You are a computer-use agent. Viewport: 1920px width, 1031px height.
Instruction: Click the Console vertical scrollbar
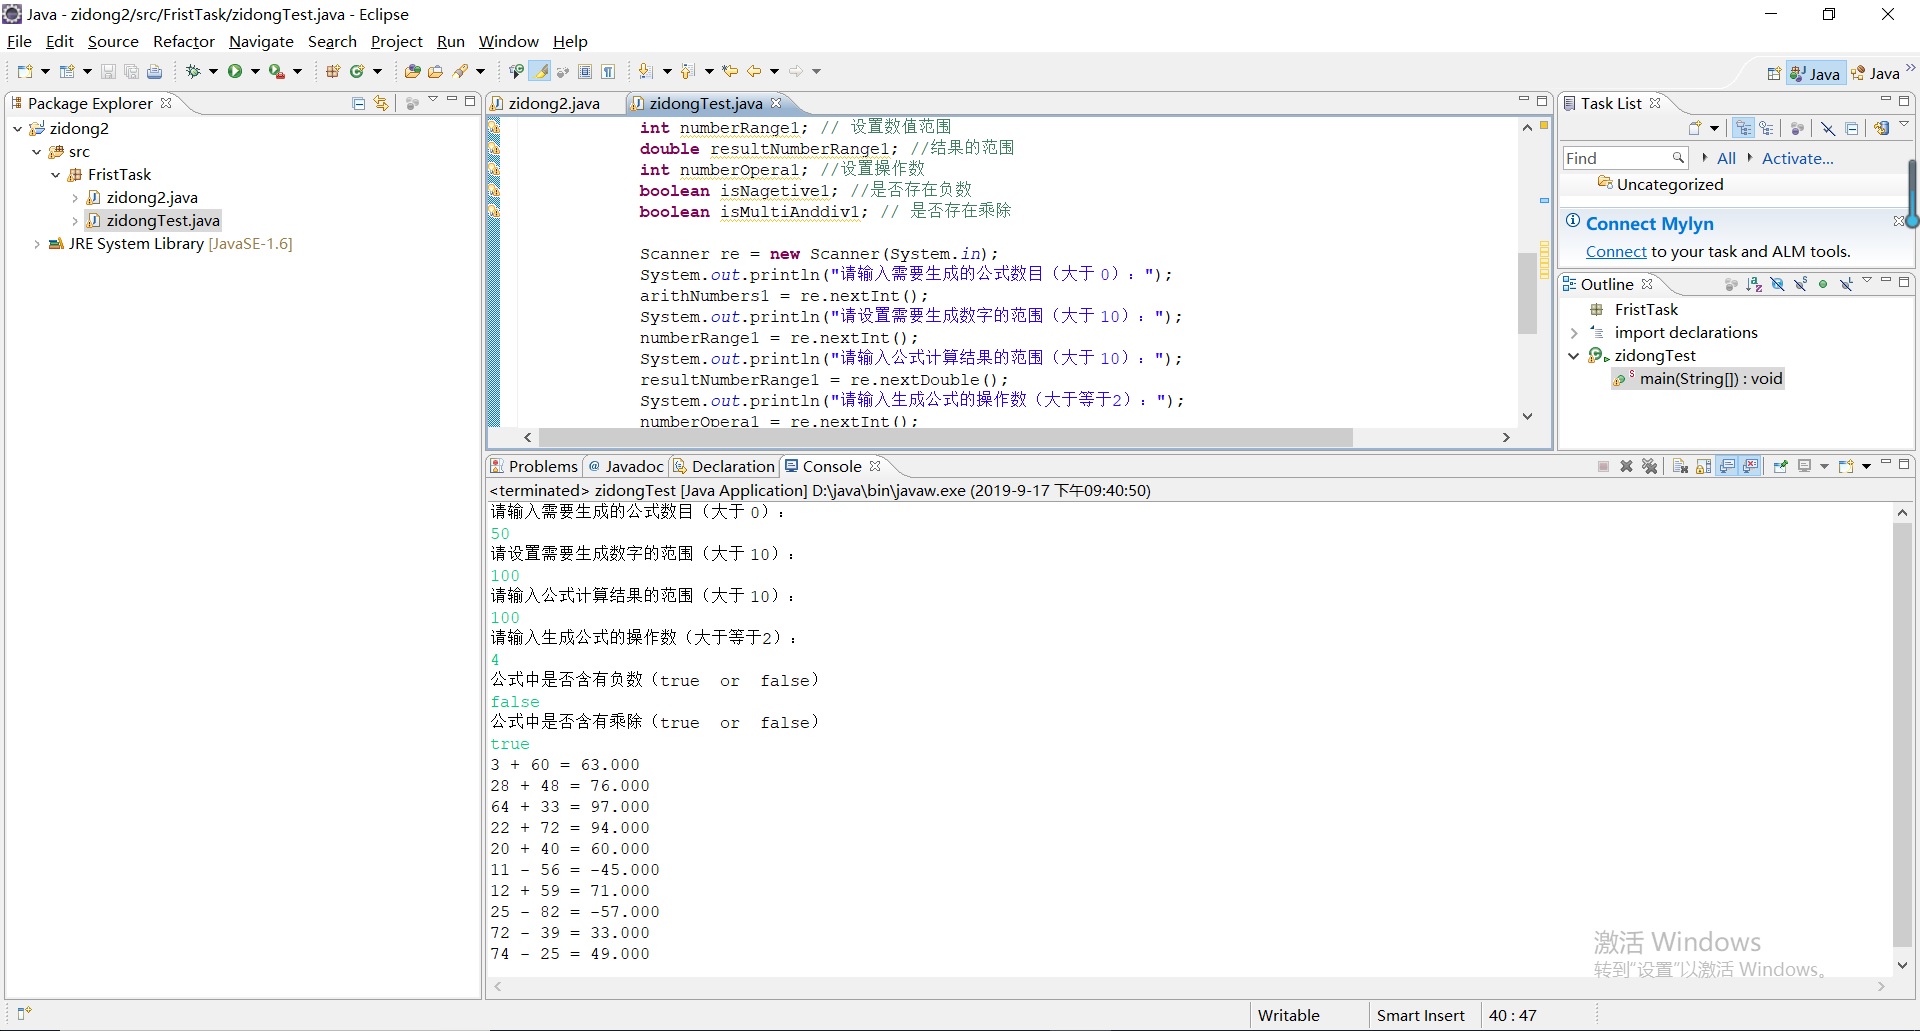[x=1902, y=734]
